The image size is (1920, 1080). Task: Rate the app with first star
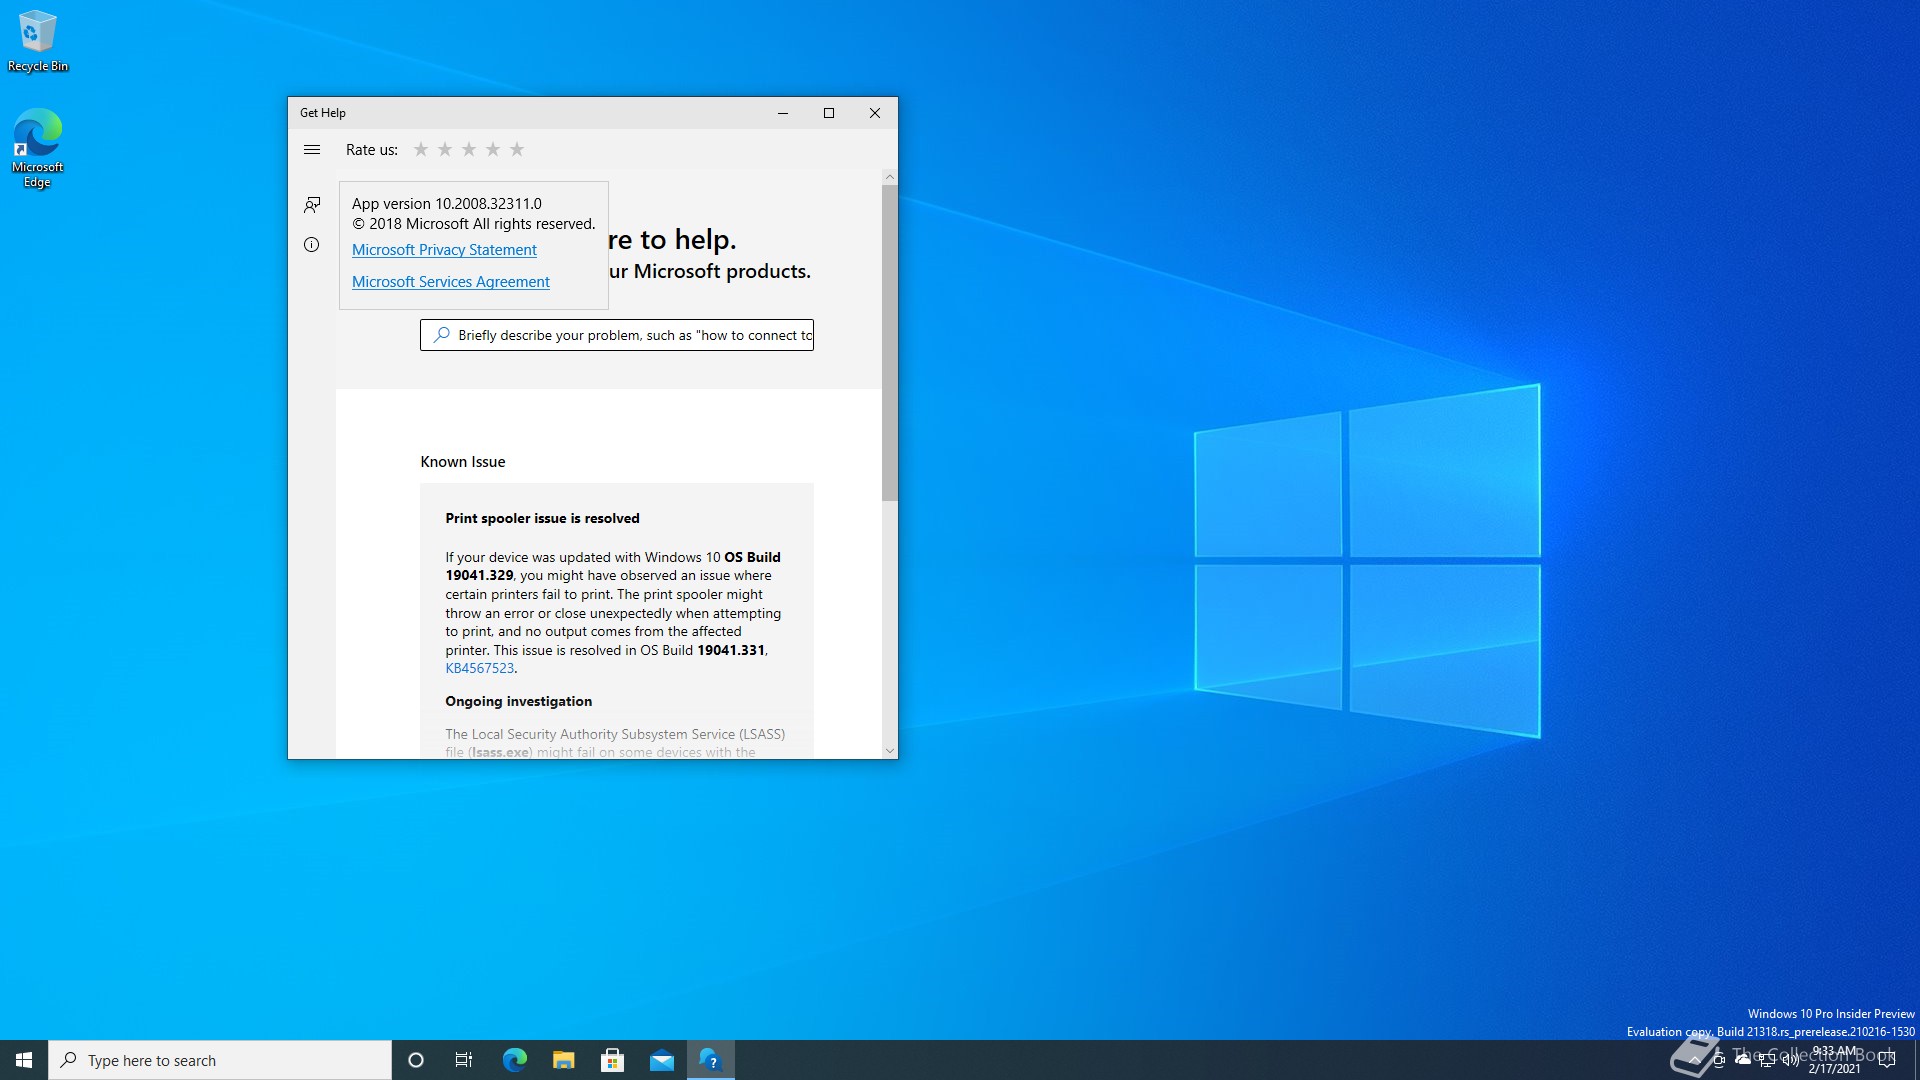point(421,150)
